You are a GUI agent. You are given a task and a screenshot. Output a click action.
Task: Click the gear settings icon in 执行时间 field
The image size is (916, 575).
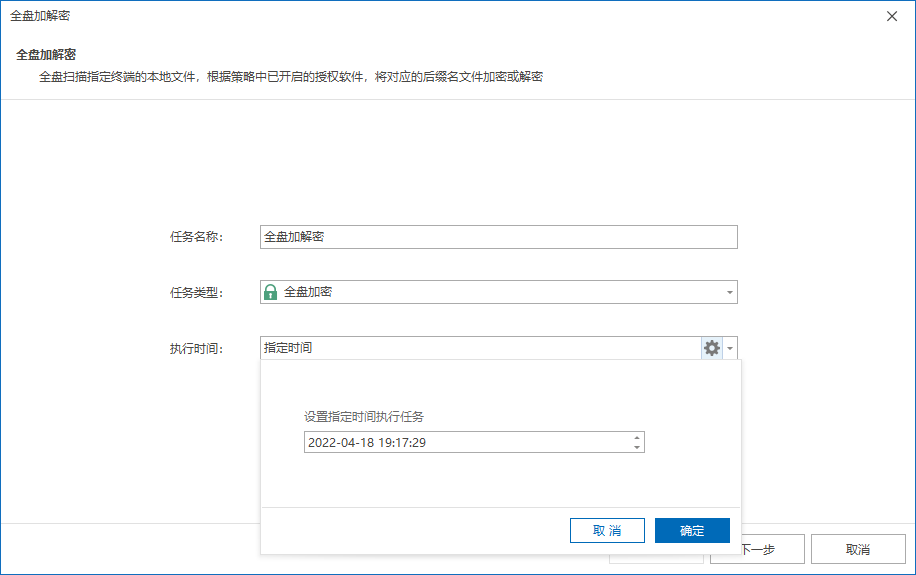(x=712, y=348)
